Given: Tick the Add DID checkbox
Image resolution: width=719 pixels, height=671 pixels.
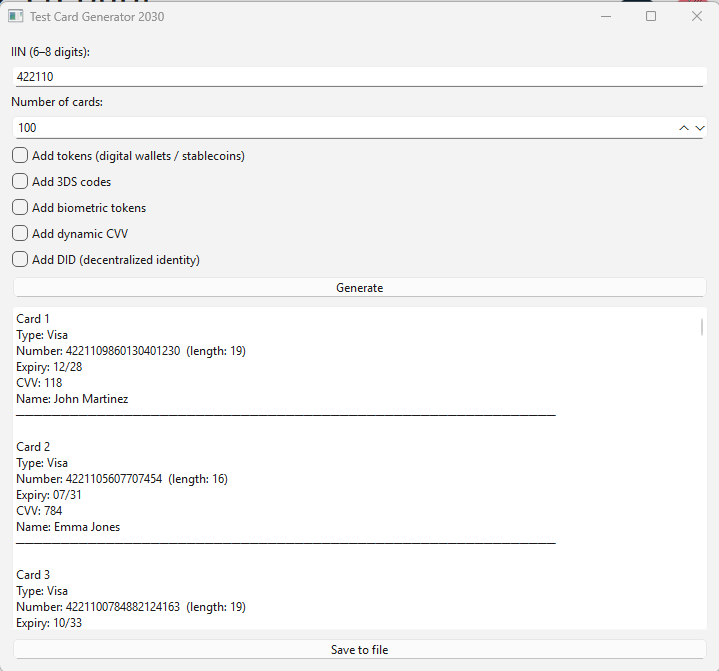Looking at the screenshot, I should point(20,260).
